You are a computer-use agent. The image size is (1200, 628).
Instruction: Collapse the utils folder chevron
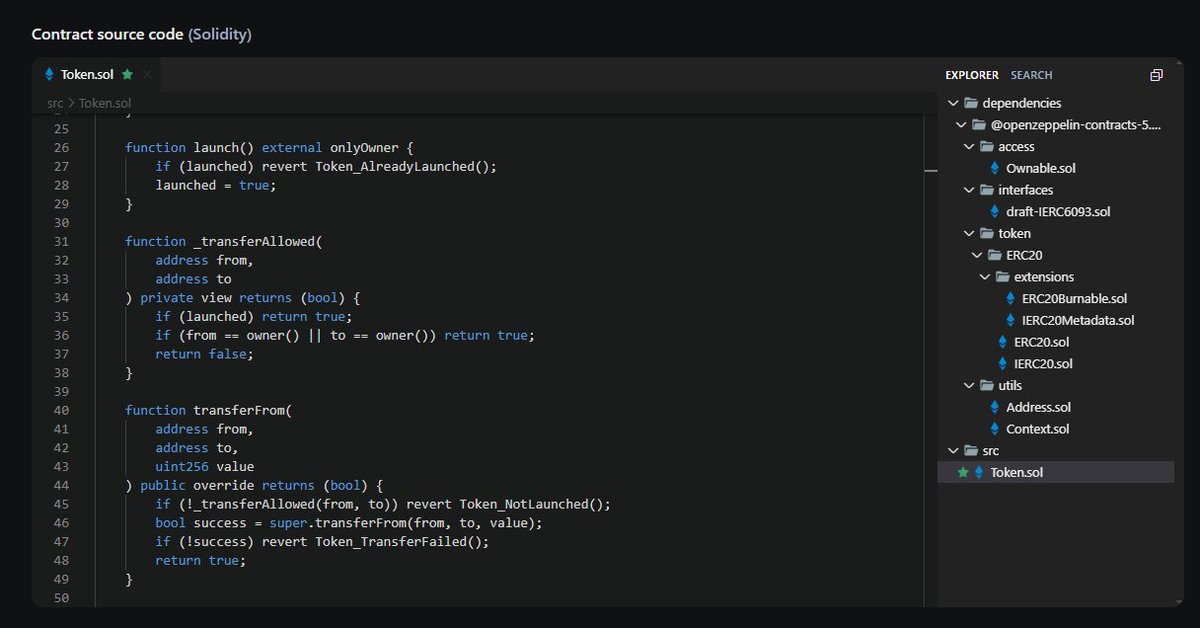[969, 385]
